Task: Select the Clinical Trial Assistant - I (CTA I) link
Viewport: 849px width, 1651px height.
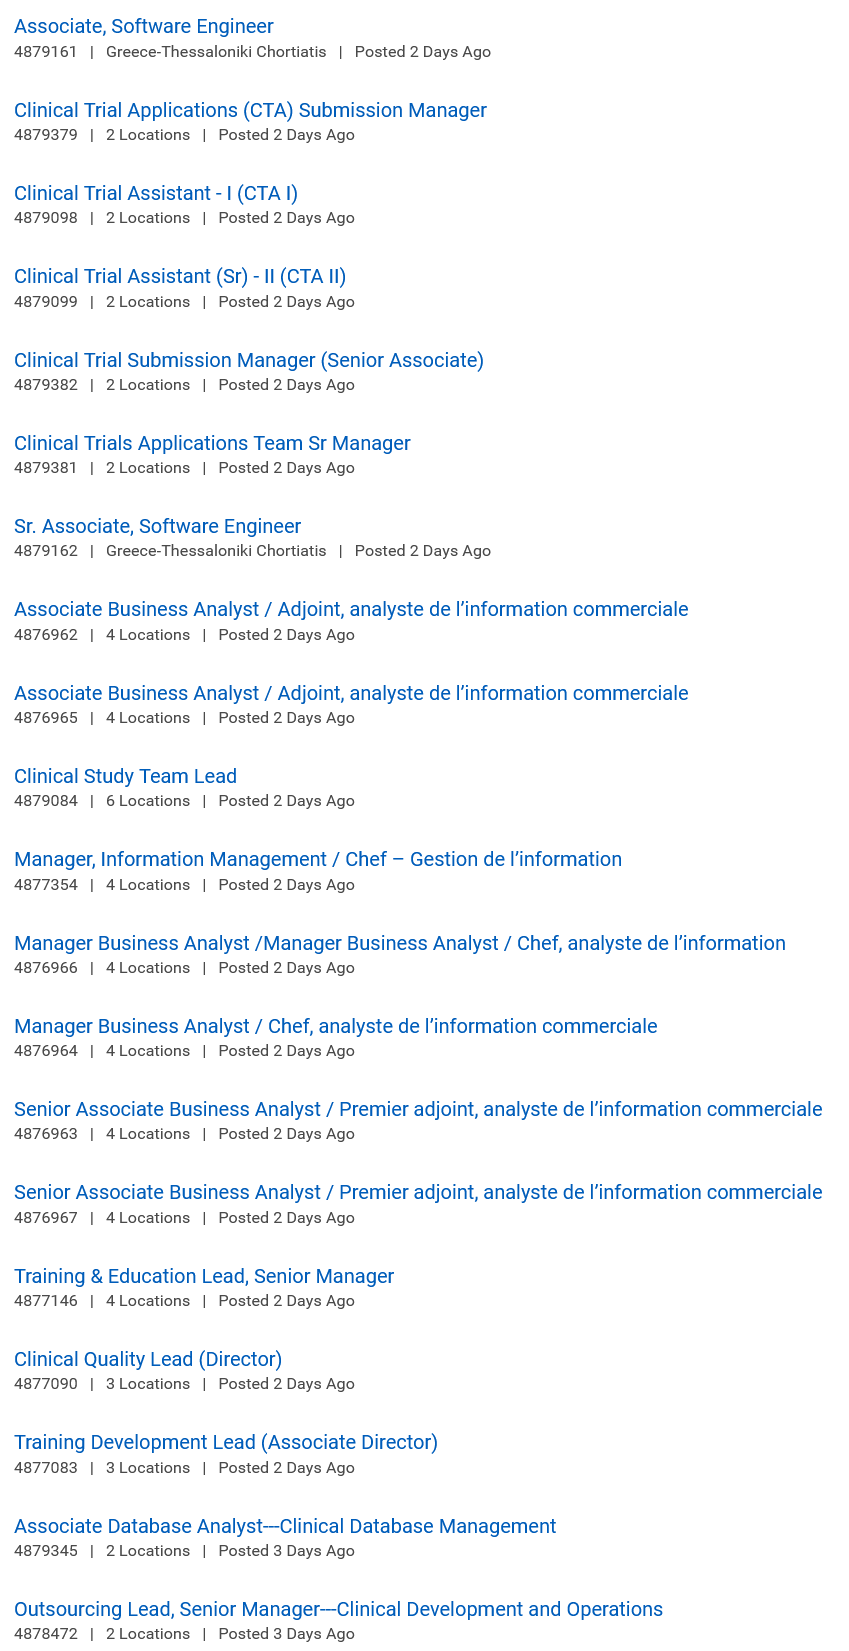Action: (156, 194)
